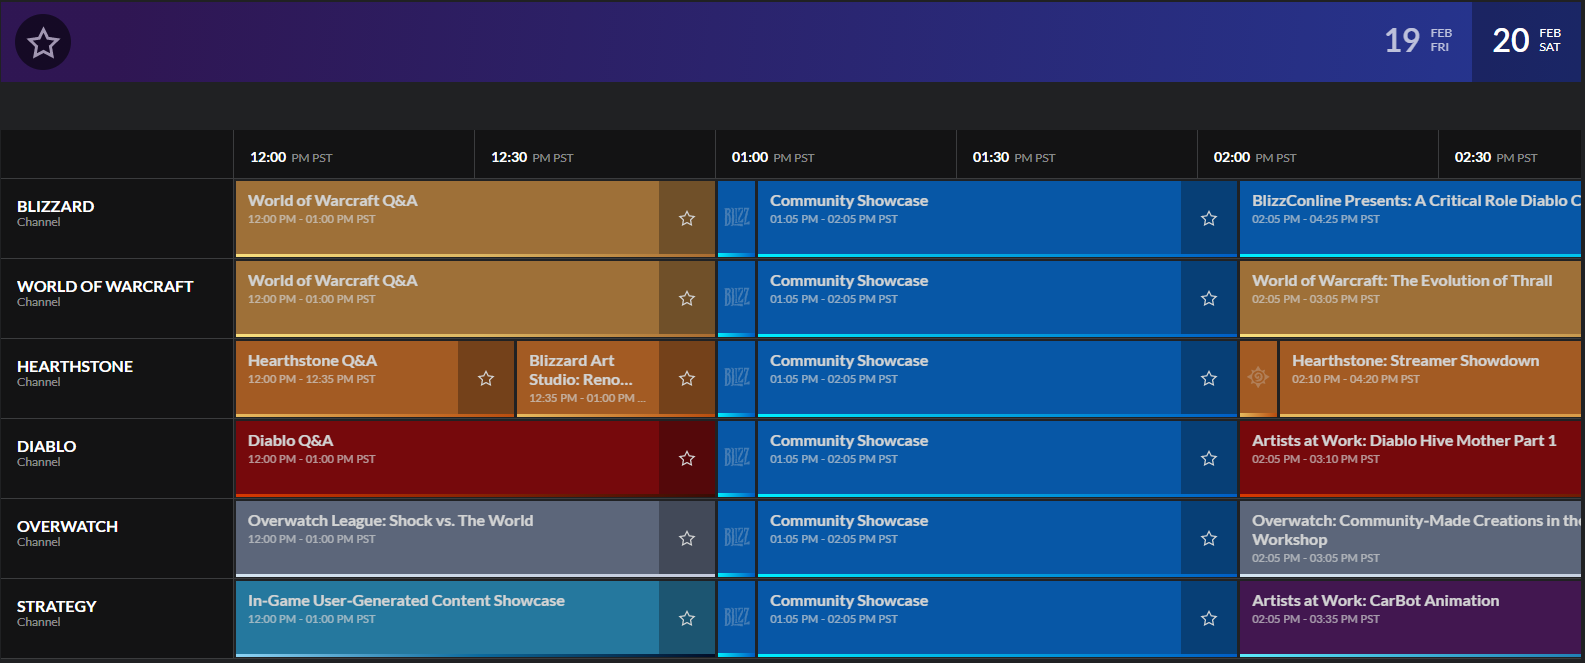Click the BLIZZ logo block in Overwatch row

click(x=737, y=538)
